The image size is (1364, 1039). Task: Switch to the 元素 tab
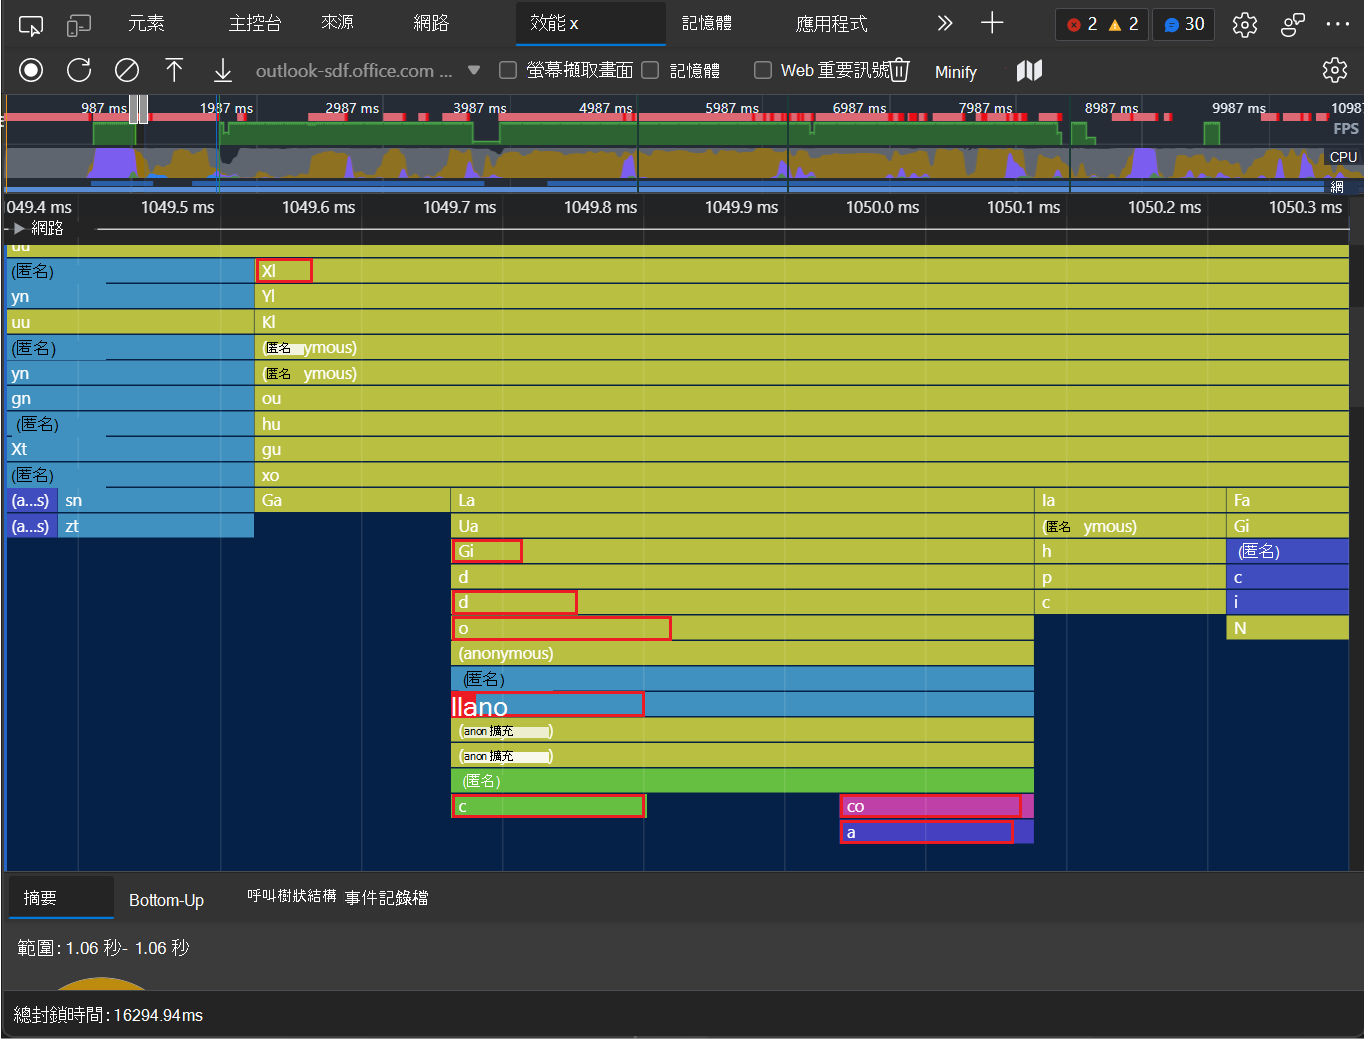[x=146, y=23]
